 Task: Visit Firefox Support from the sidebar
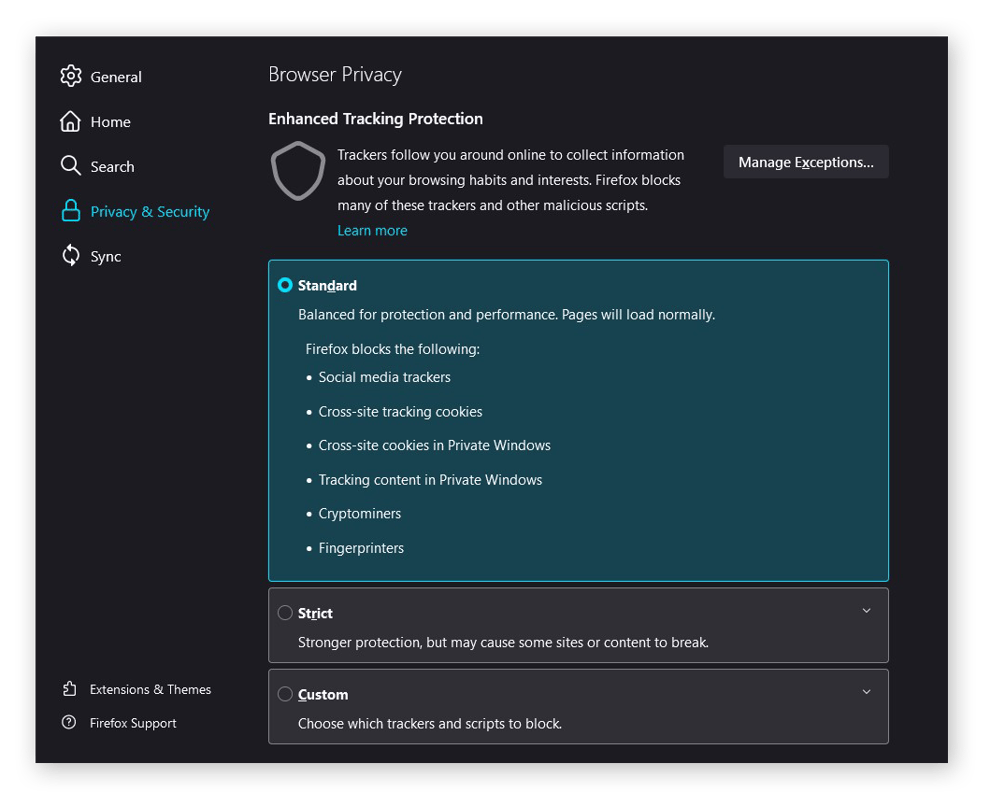pos(133,723)
